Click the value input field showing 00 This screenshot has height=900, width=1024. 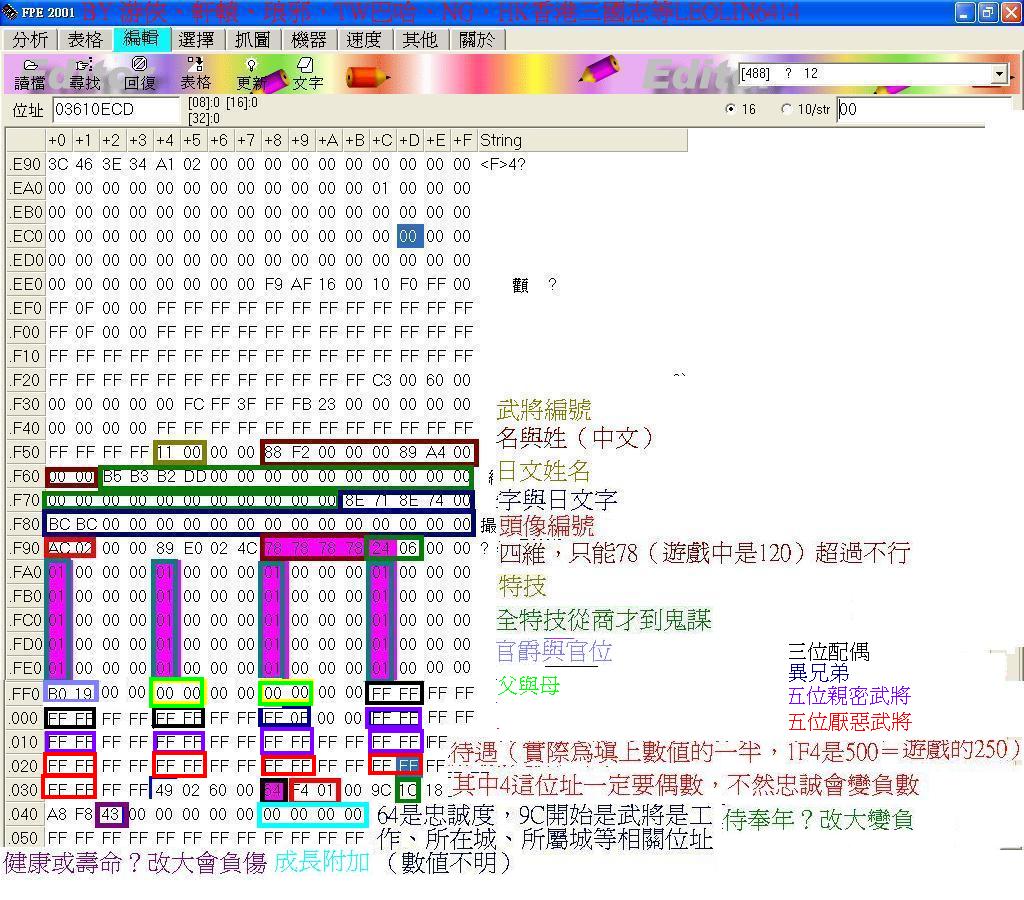click(x=922, y=109)
